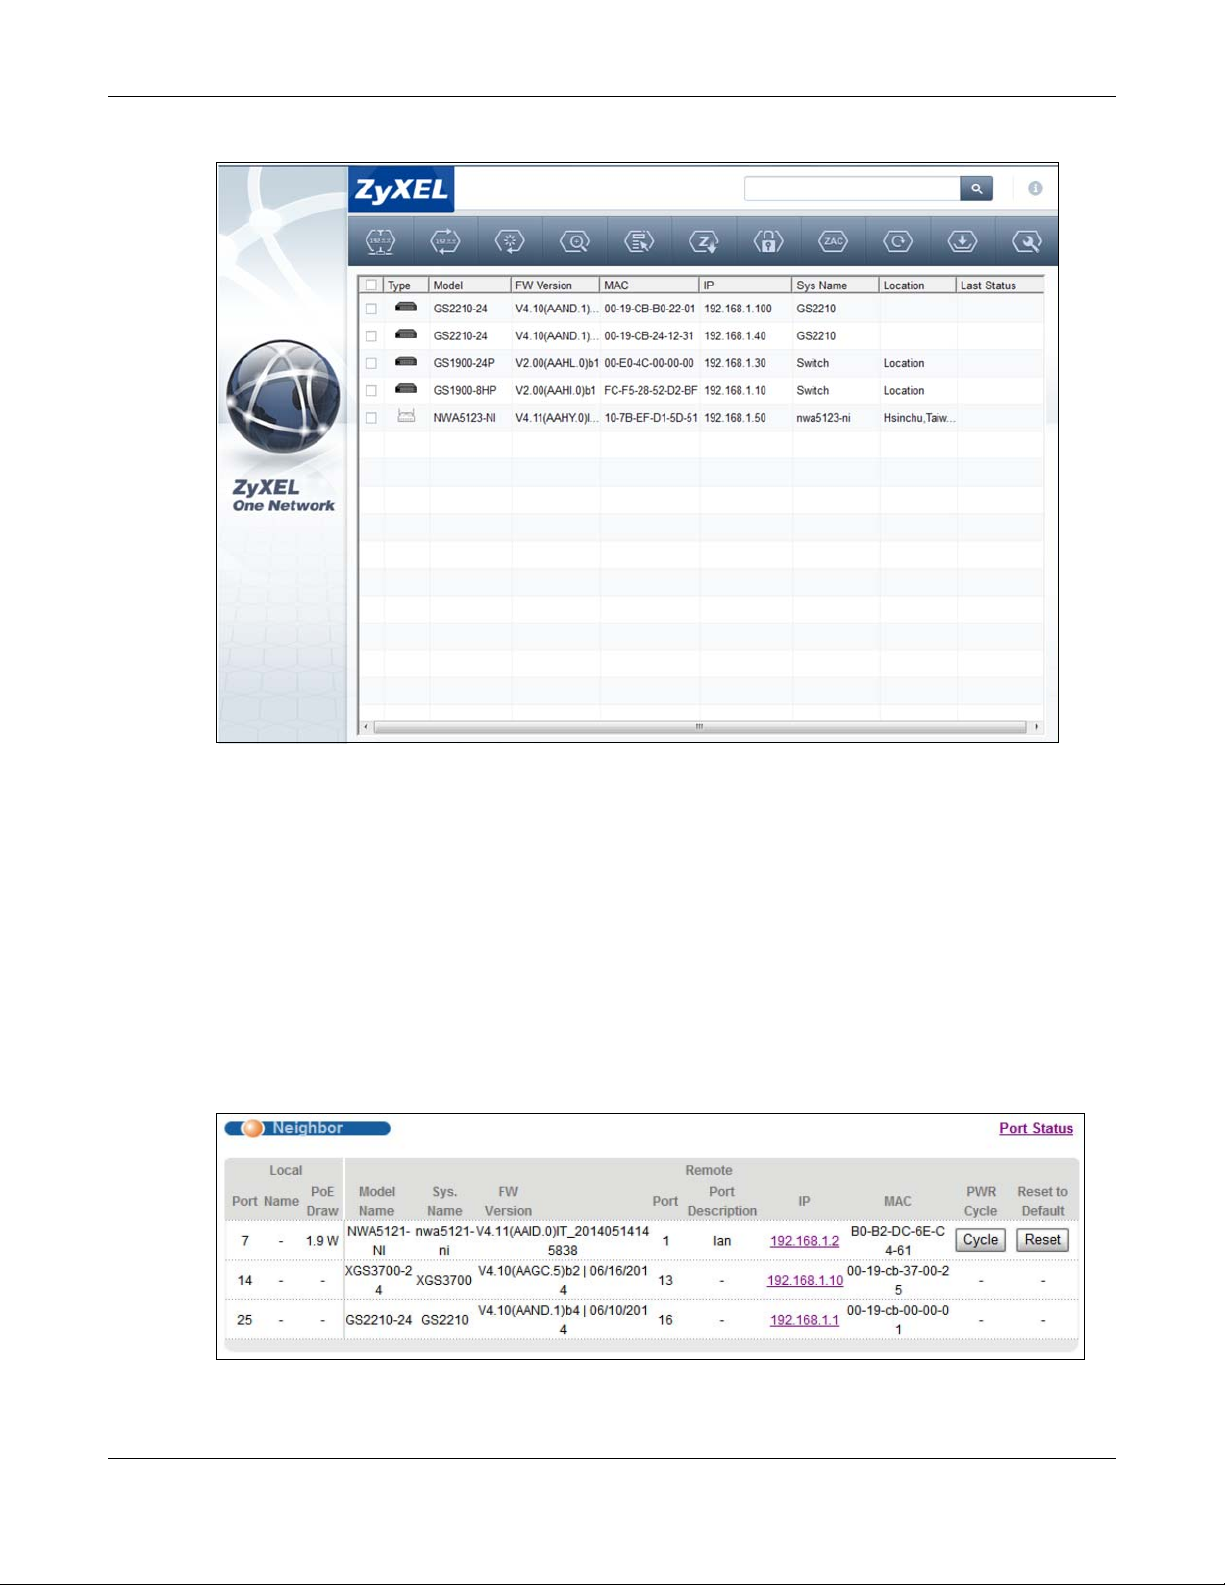Click the access point icon for NWA5123-NI
This screenshot has height=1585, width=1225.
pos(406,416)
